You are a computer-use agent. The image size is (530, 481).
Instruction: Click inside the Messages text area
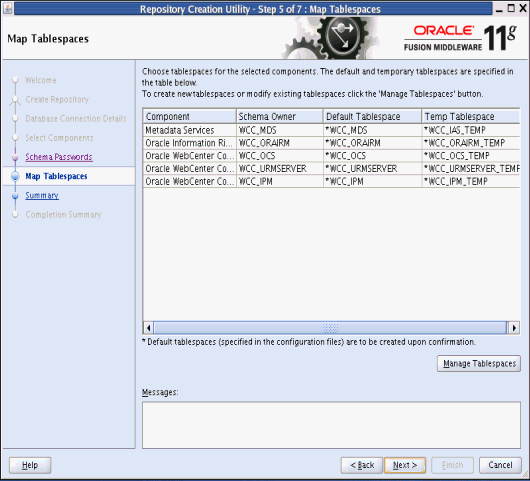pyautogui.click(x=331, y=425)
